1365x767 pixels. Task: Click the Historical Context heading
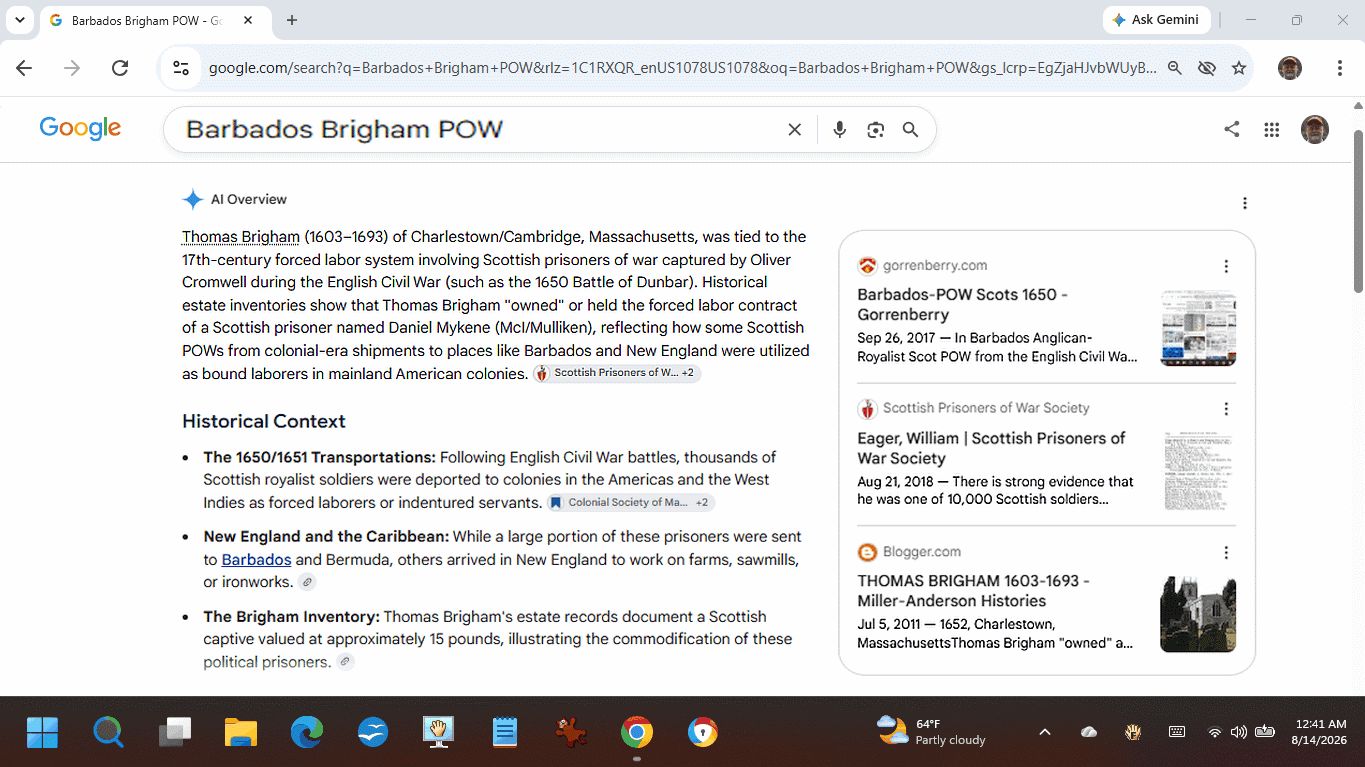pos(264,421)
